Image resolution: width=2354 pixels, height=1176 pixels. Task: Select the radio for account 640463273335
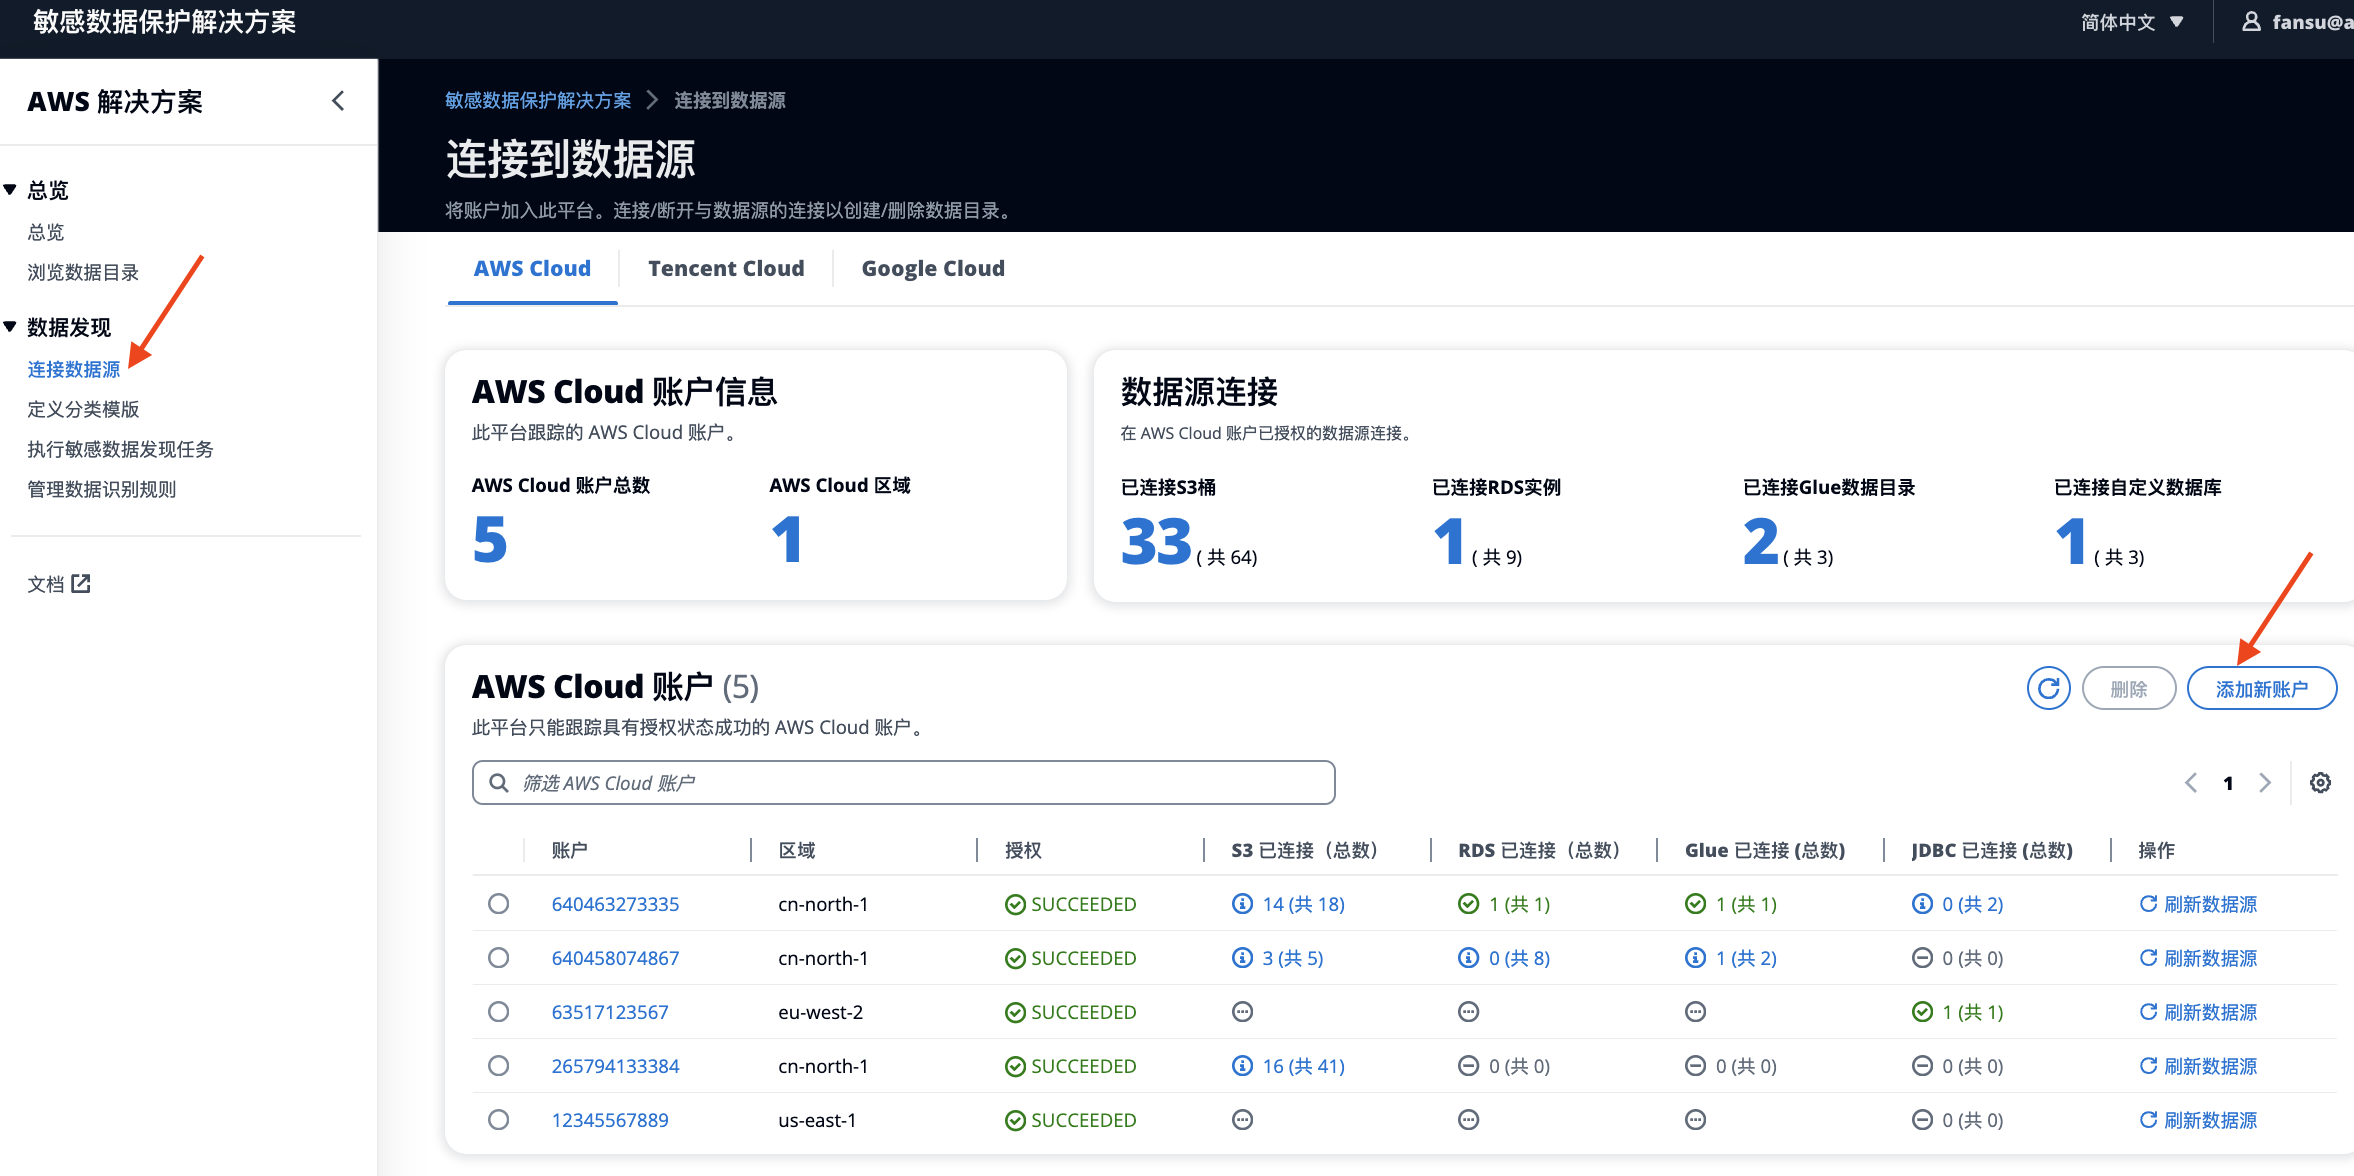tap(498, 904)
